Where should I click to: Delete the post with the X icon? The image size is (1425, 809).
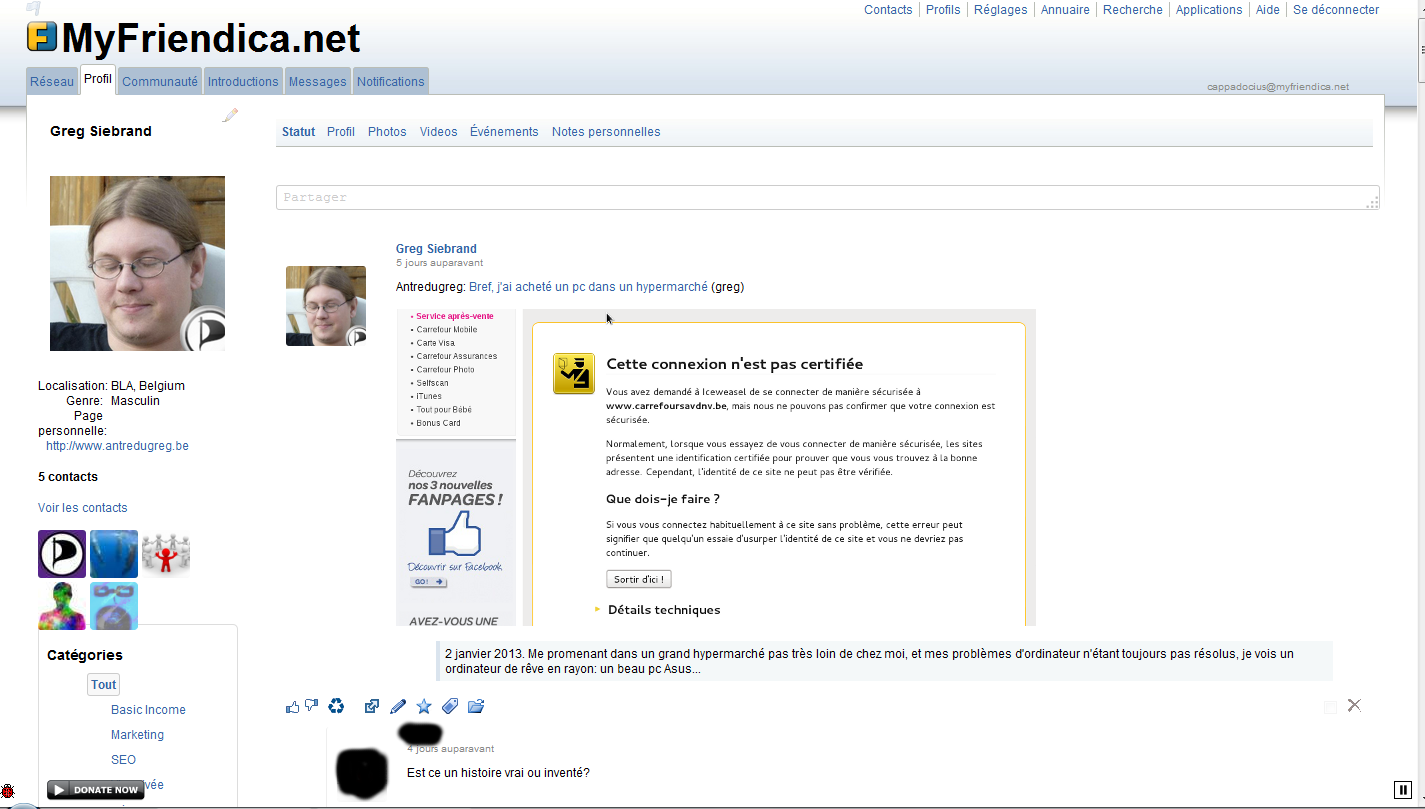(1354, 705)
